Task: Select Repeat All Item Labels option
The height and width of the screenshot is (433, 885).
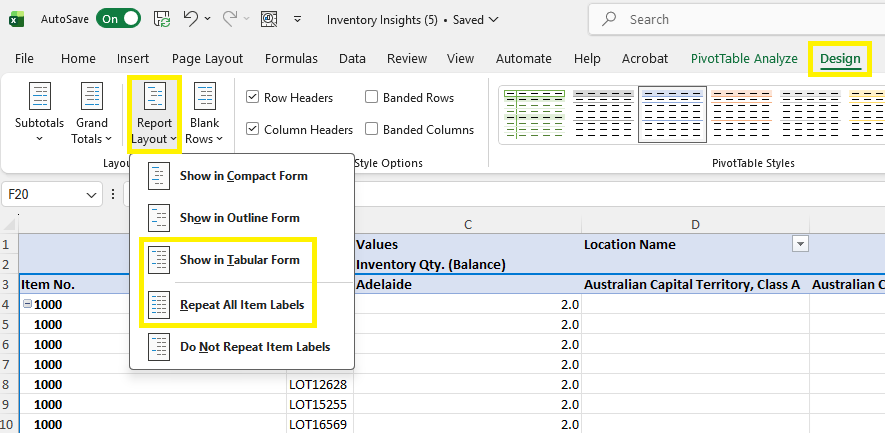Action: 242,305
